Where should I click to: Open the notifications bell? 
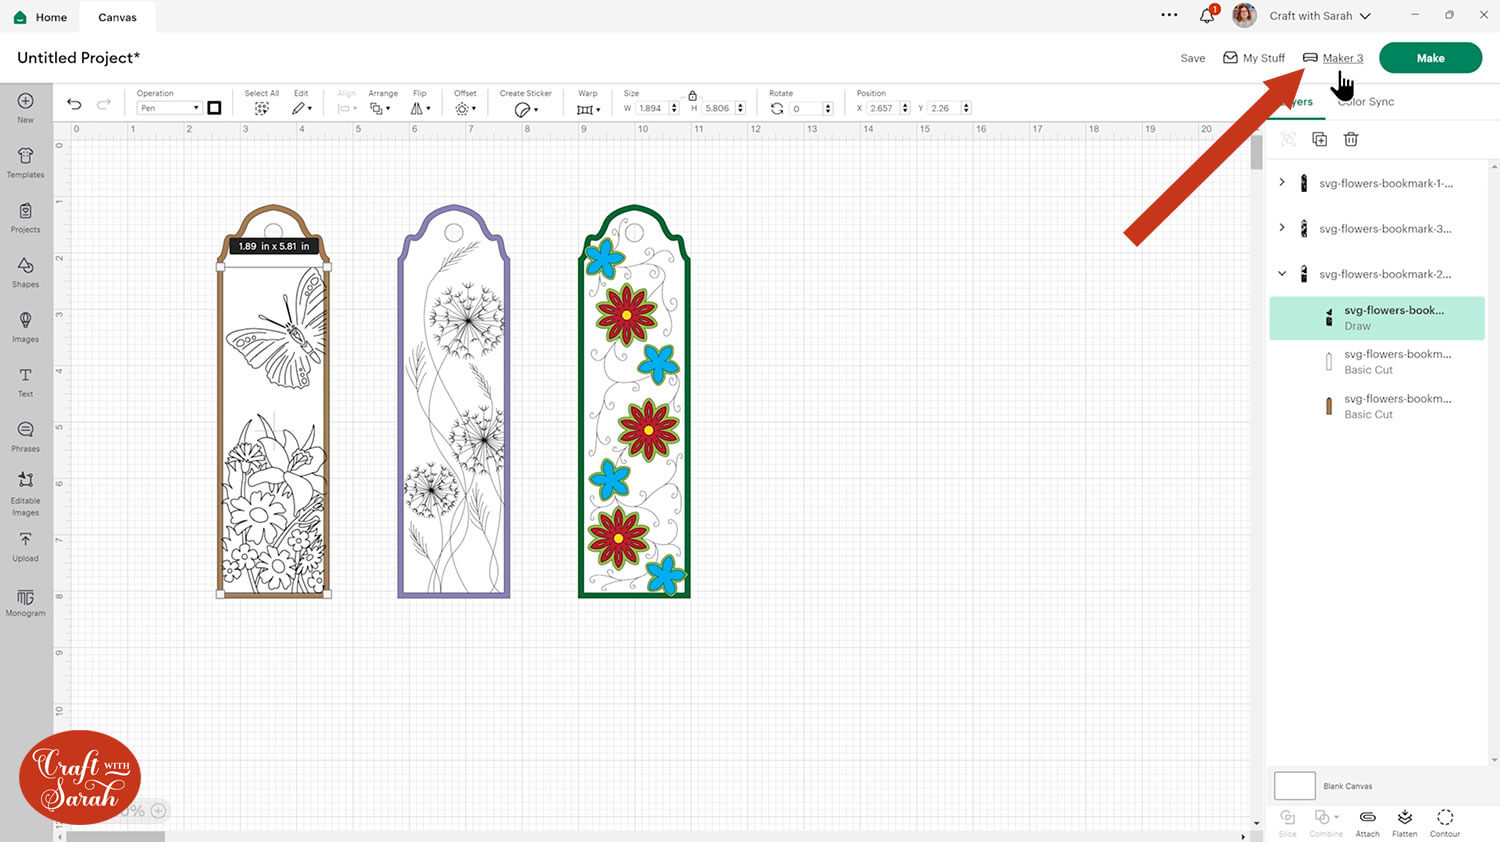pyautogui.click(x=1207, y=16)
